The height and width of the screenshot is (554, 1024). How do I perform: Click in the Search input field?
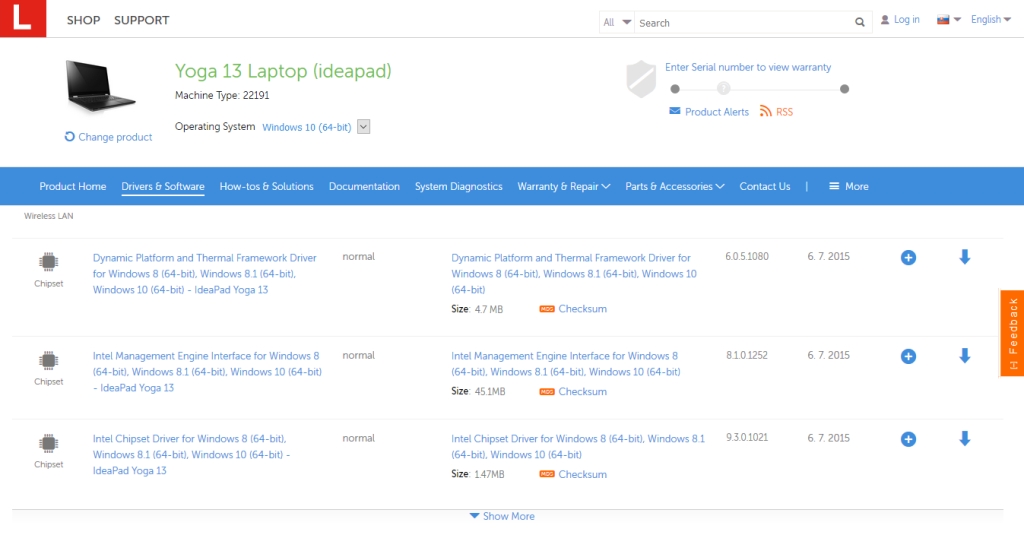pos(743,23)
